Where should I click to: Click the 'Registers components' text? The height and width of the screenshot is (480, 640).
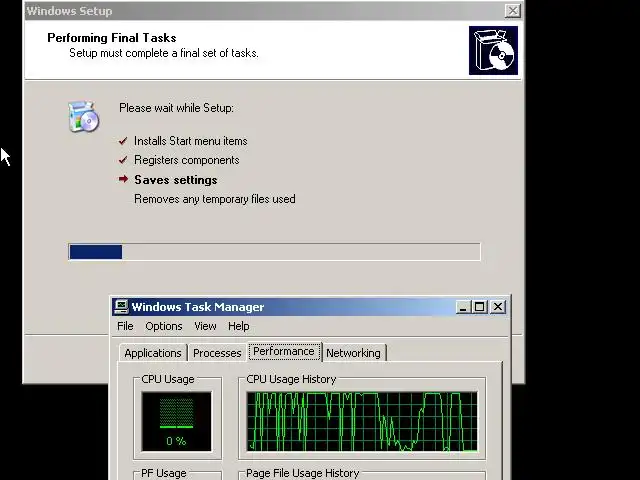[187, 160]
